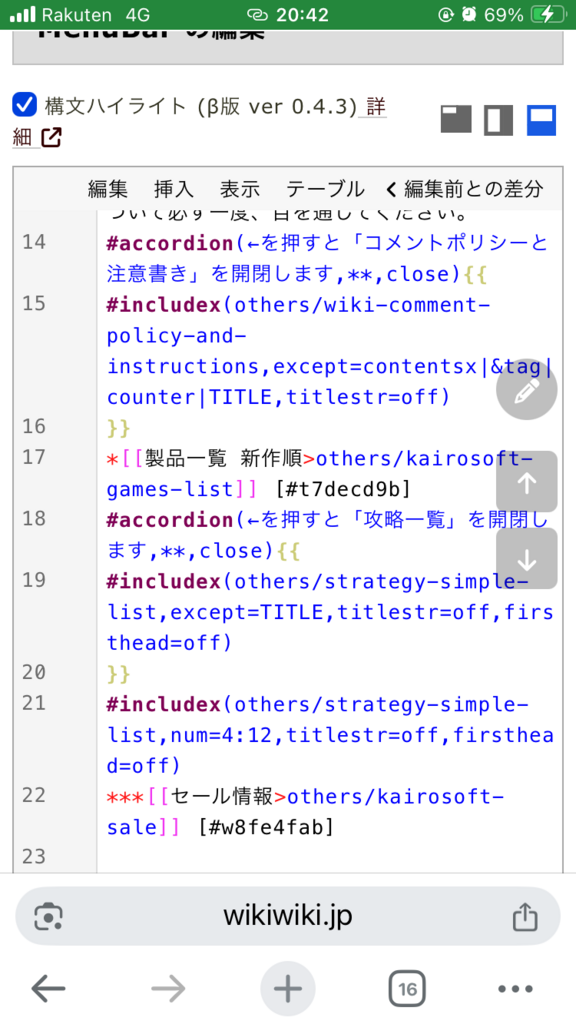Select the top-preview layout icon
Viewport: 576px width, 1024px height.
456,120
